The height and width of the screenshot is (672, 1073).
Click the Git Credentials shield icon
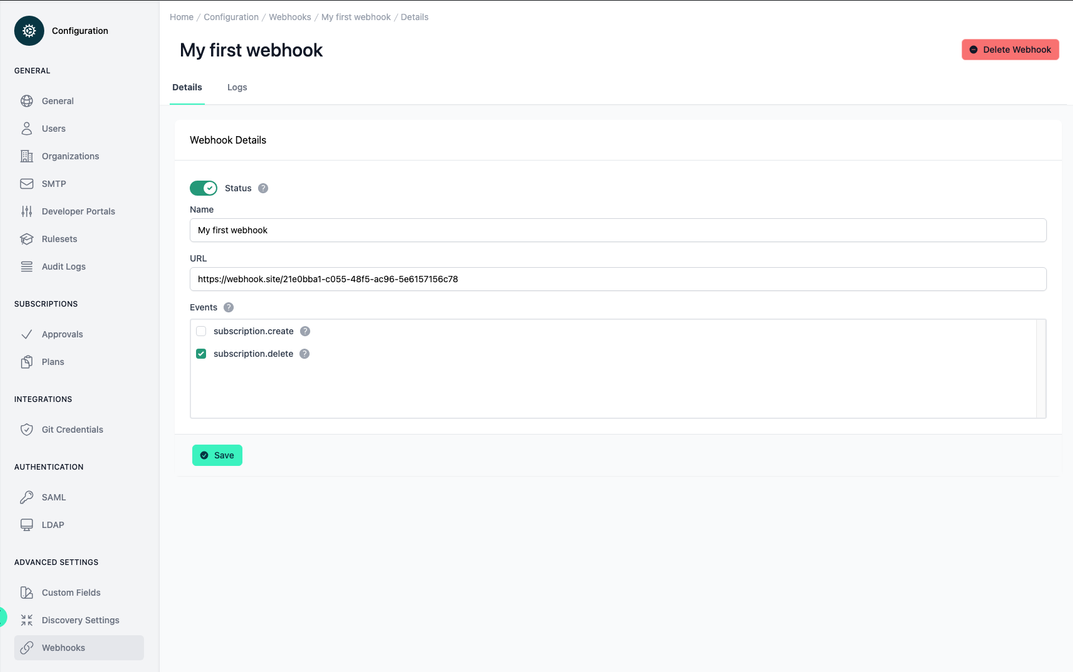[26, 429]
